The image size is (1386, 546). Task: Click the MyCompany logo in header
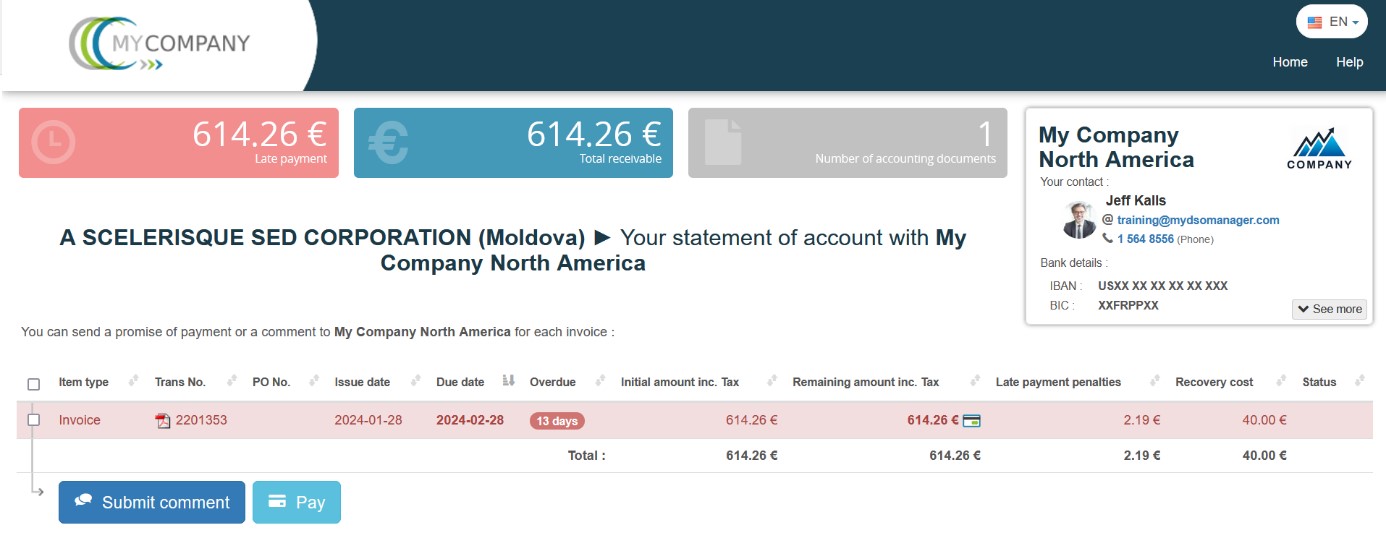[160, 44]
